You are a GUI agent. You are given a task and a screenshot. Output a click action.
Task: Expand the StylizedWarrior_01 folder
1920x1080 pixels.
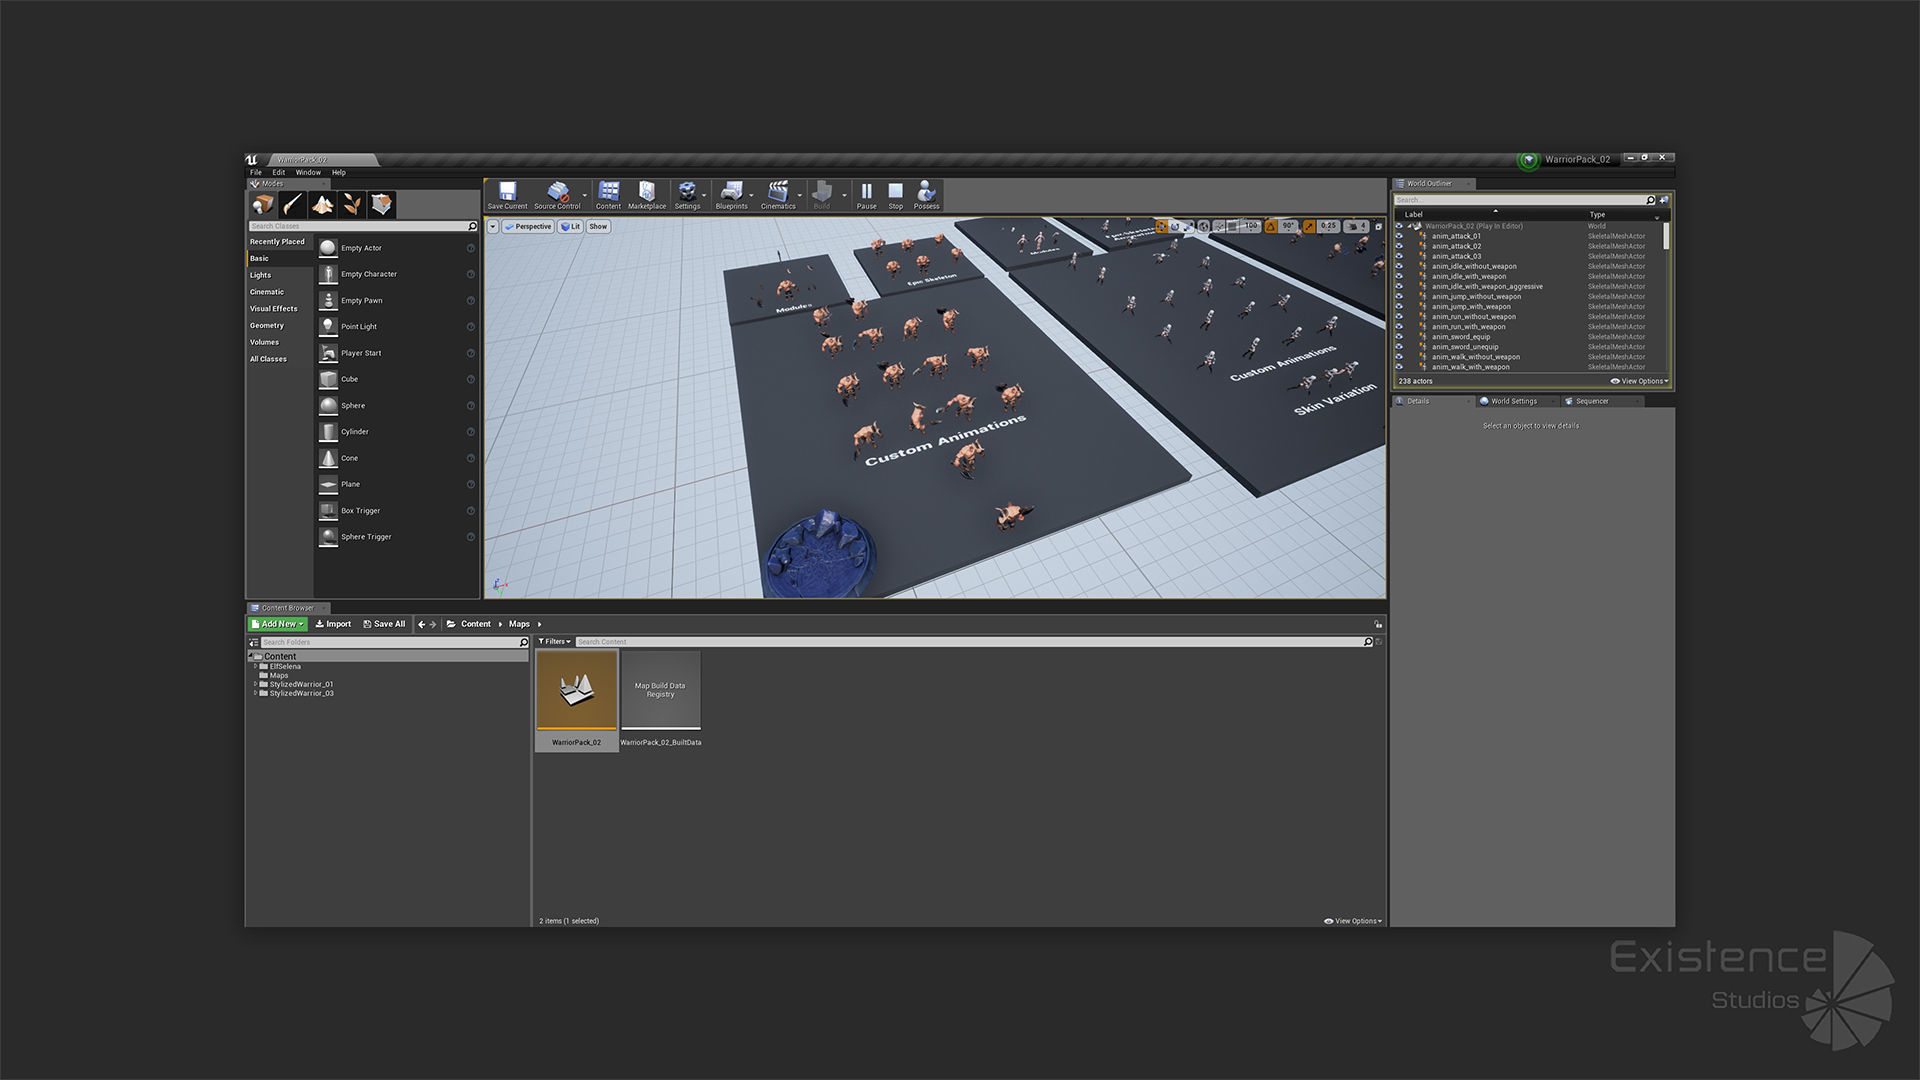(256, 685)
